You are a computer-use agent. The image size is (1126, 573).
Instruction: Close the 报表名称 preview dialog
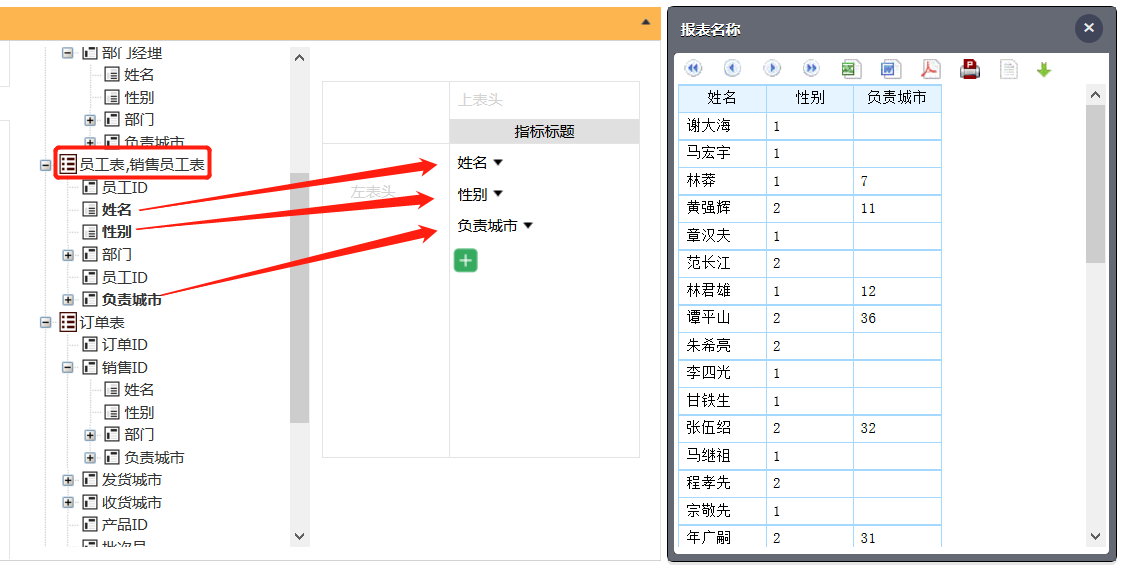tap(1089, 28)
